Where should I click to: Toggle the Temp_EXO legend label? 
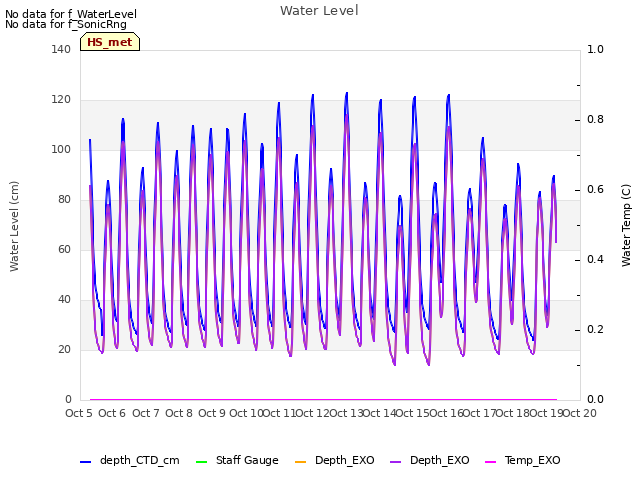tap(532, 460)
